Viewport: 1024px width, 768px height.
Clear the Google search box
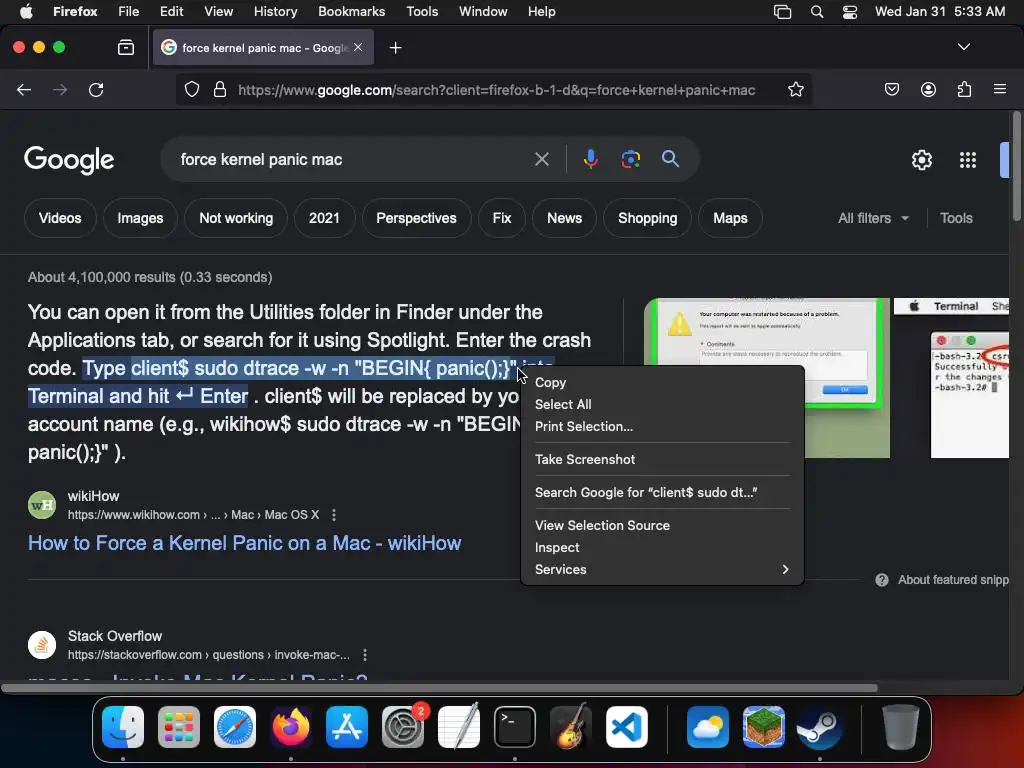coord(541,159)
